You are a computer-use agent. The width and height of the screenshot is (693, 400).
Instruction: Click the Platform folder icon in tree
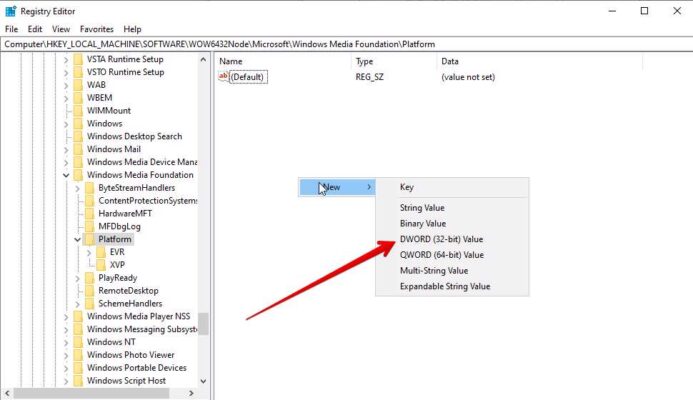coord(89,239)
